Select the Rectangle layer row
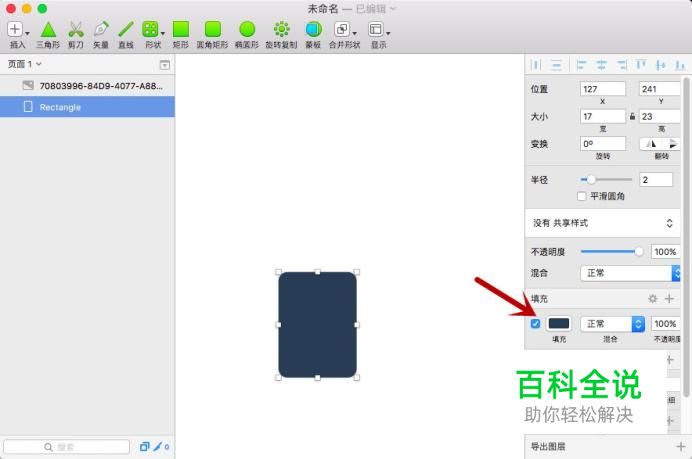This screenshot has width=692, height=459. 87,107
